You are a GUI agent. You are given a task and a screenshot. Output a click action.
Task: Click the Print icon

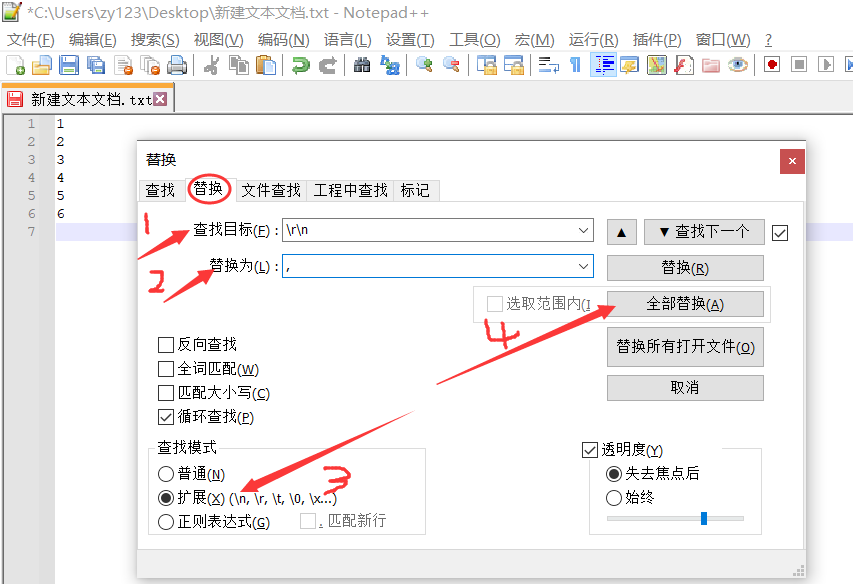pos(177,65)
